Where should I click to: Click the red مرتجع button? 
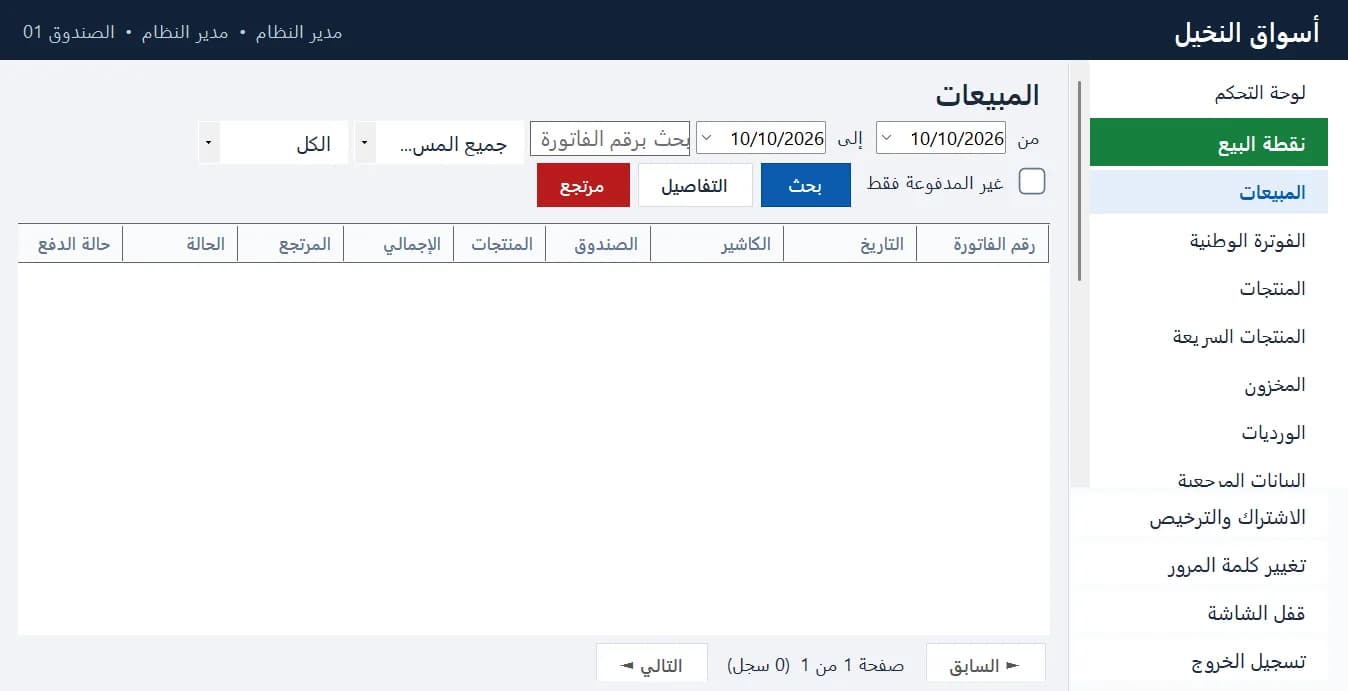coord(583,186)
